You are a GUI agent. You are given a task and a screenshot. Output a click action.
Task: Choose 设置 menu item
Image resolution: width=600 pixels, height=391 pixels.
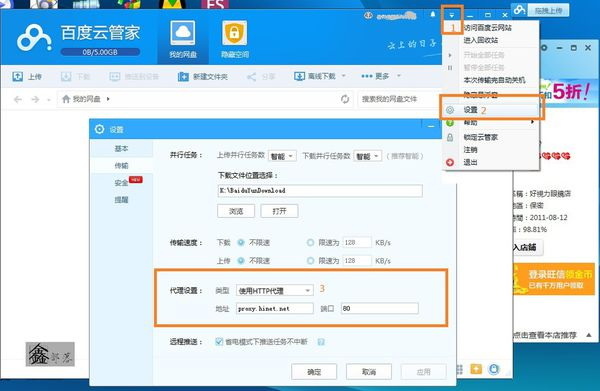coord(492,110)
